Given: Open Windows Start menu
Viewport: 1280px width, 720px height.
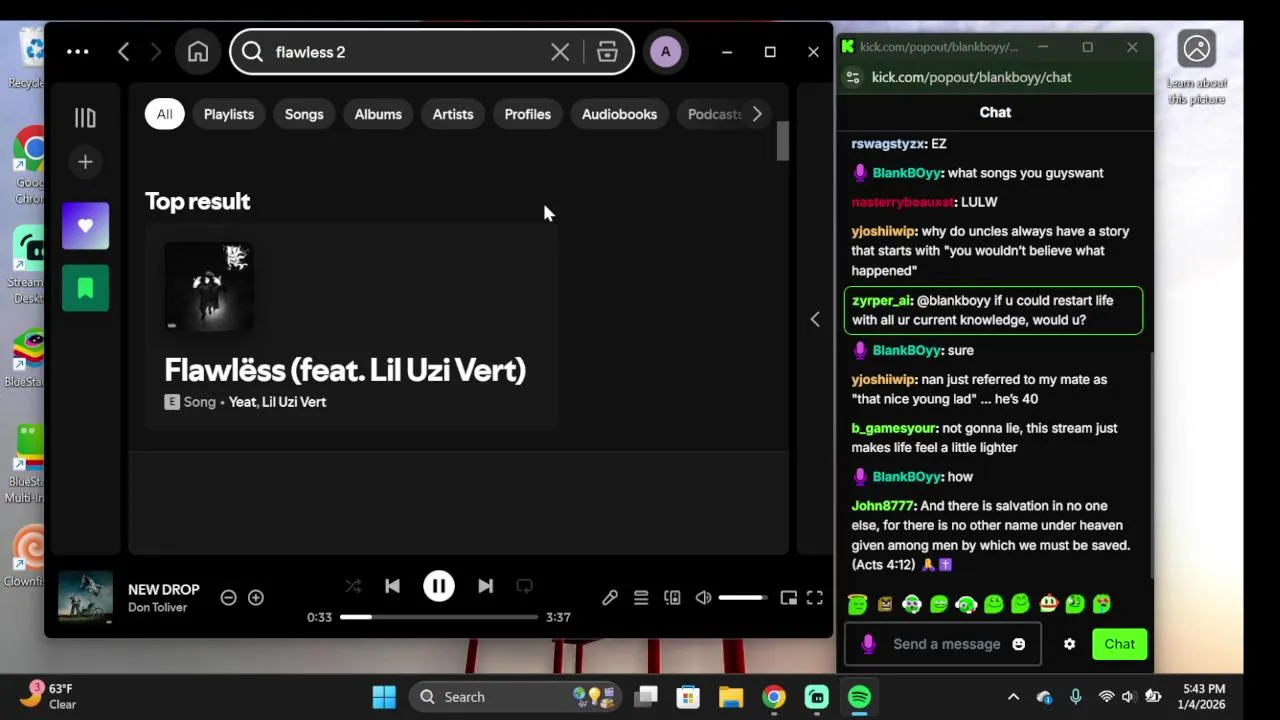Looking at the screenshot, I should pos(384,697).
